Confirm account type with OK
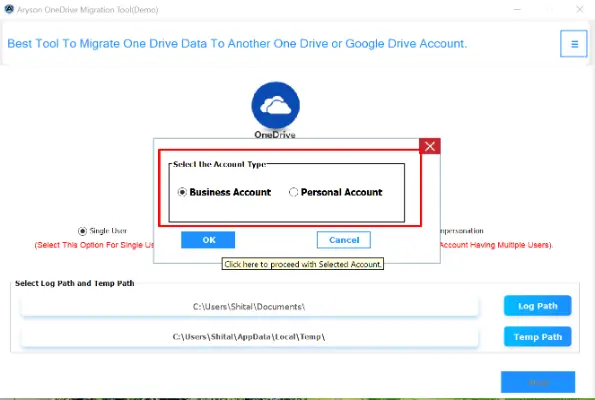Viewport: 595px width, 400px height. point(208,240)
